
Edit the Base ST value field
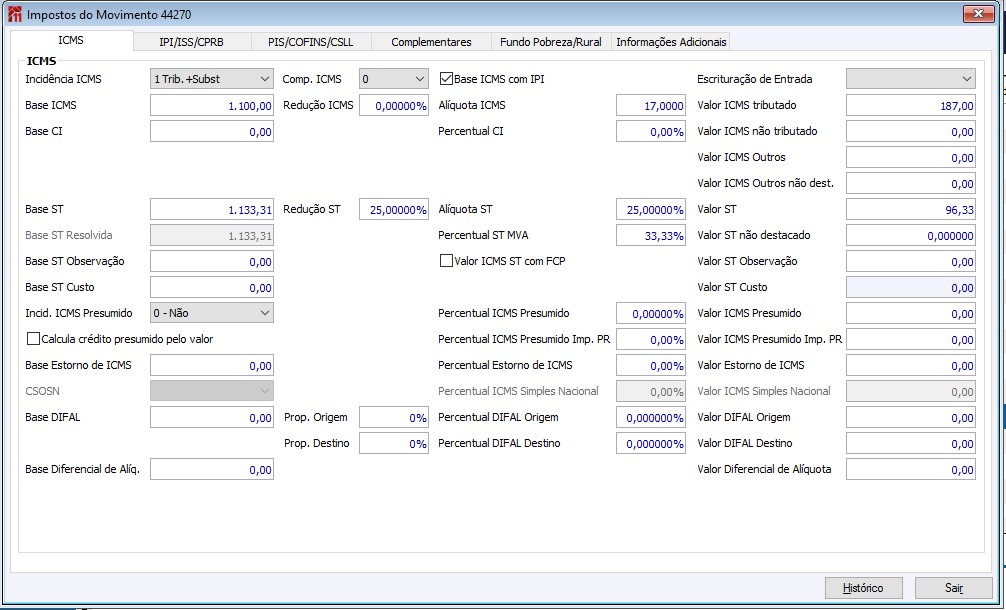click(212, 209)
